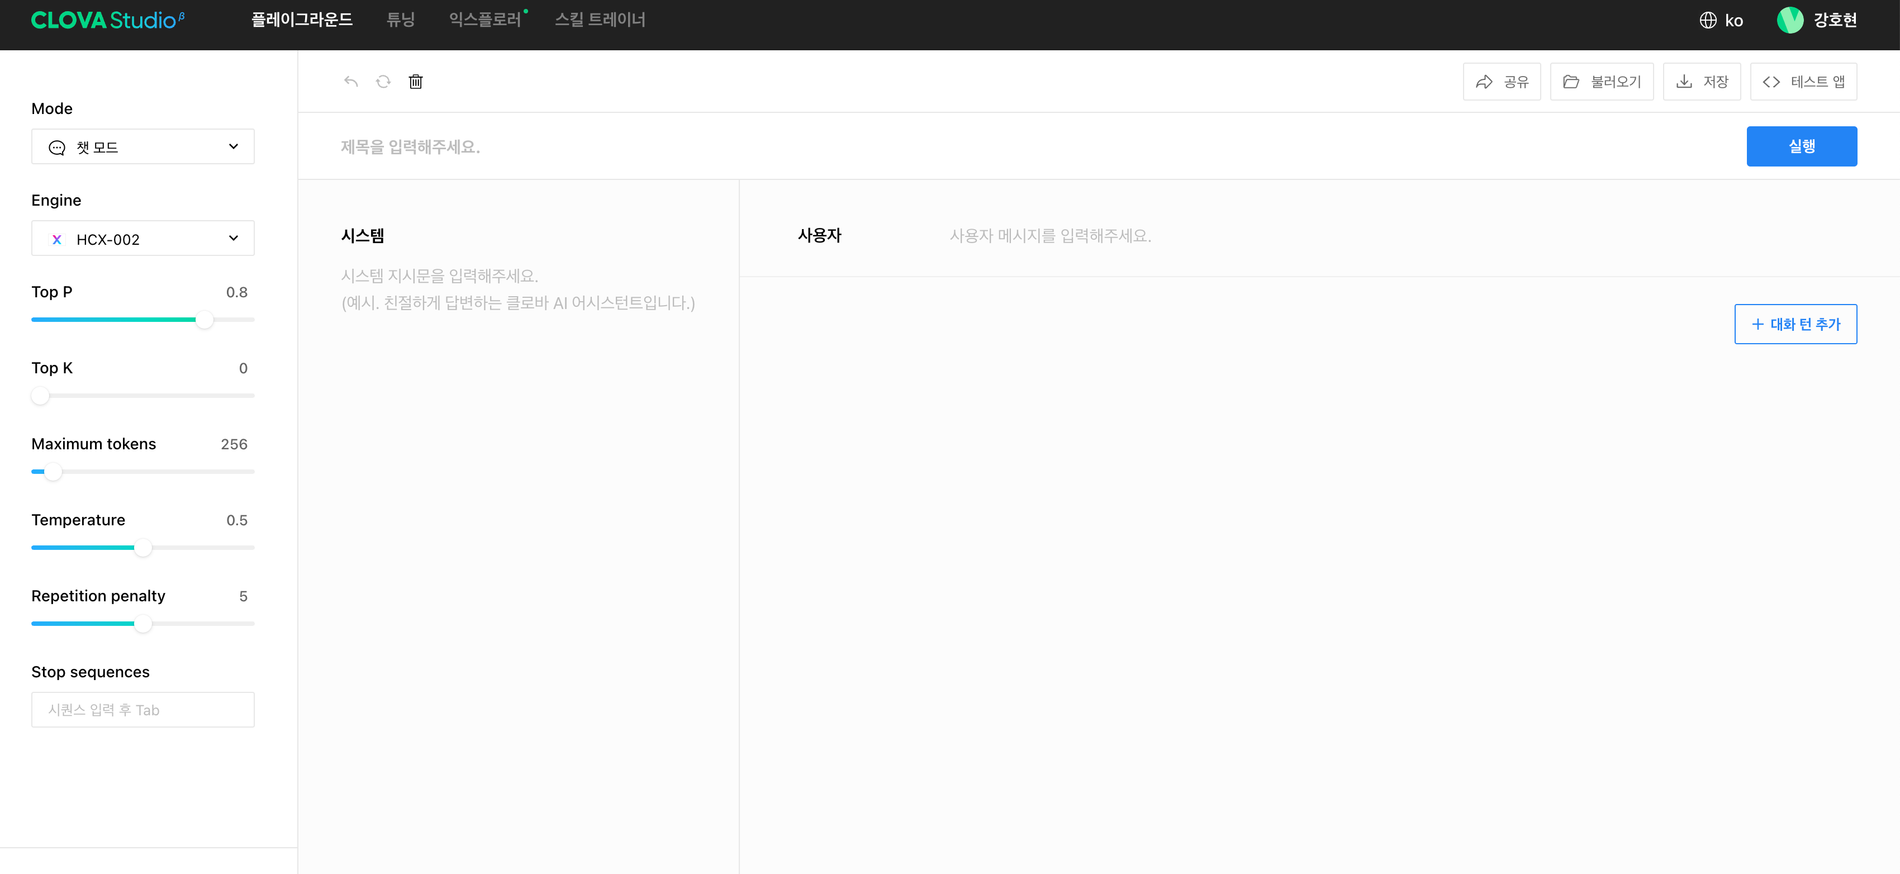Click the 저장 save button
This screenshot has height=874, width=1900.
click(x=1702, y=82)
